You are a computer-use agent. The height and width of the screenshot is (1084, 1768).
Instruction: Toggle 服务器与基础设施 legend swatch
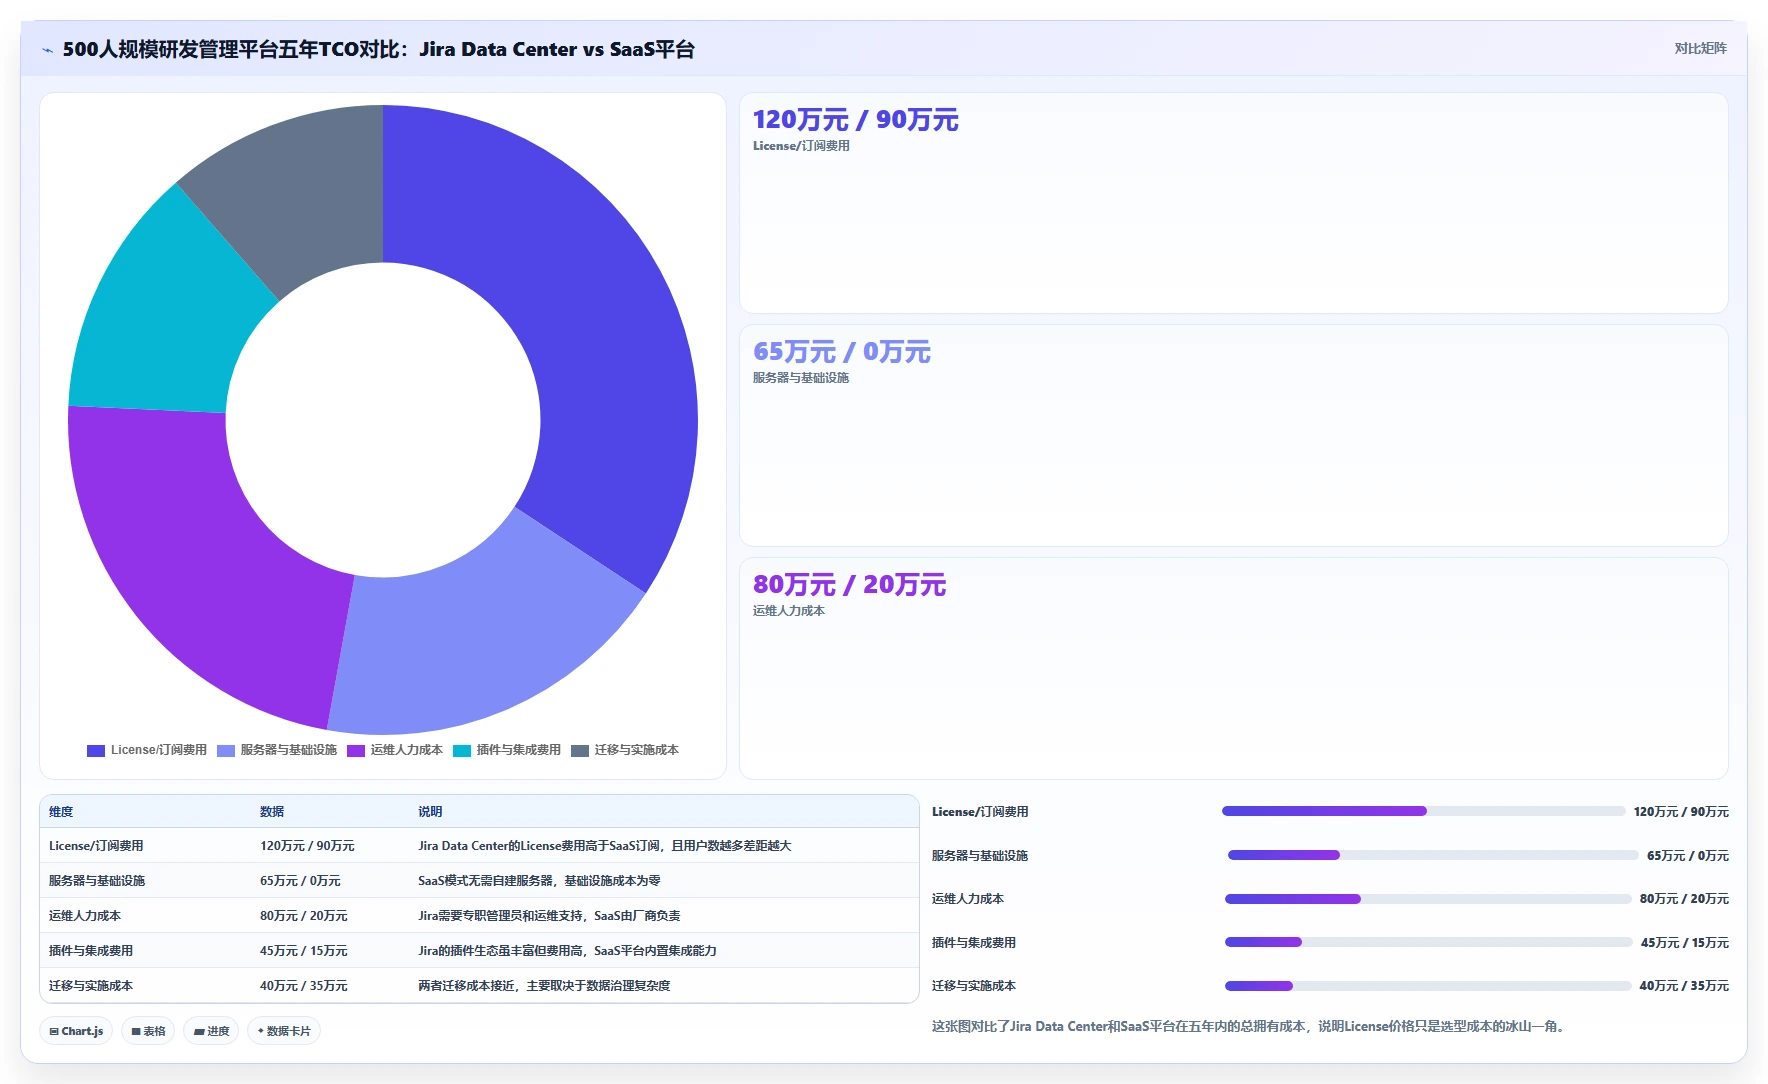click(226, 750)
